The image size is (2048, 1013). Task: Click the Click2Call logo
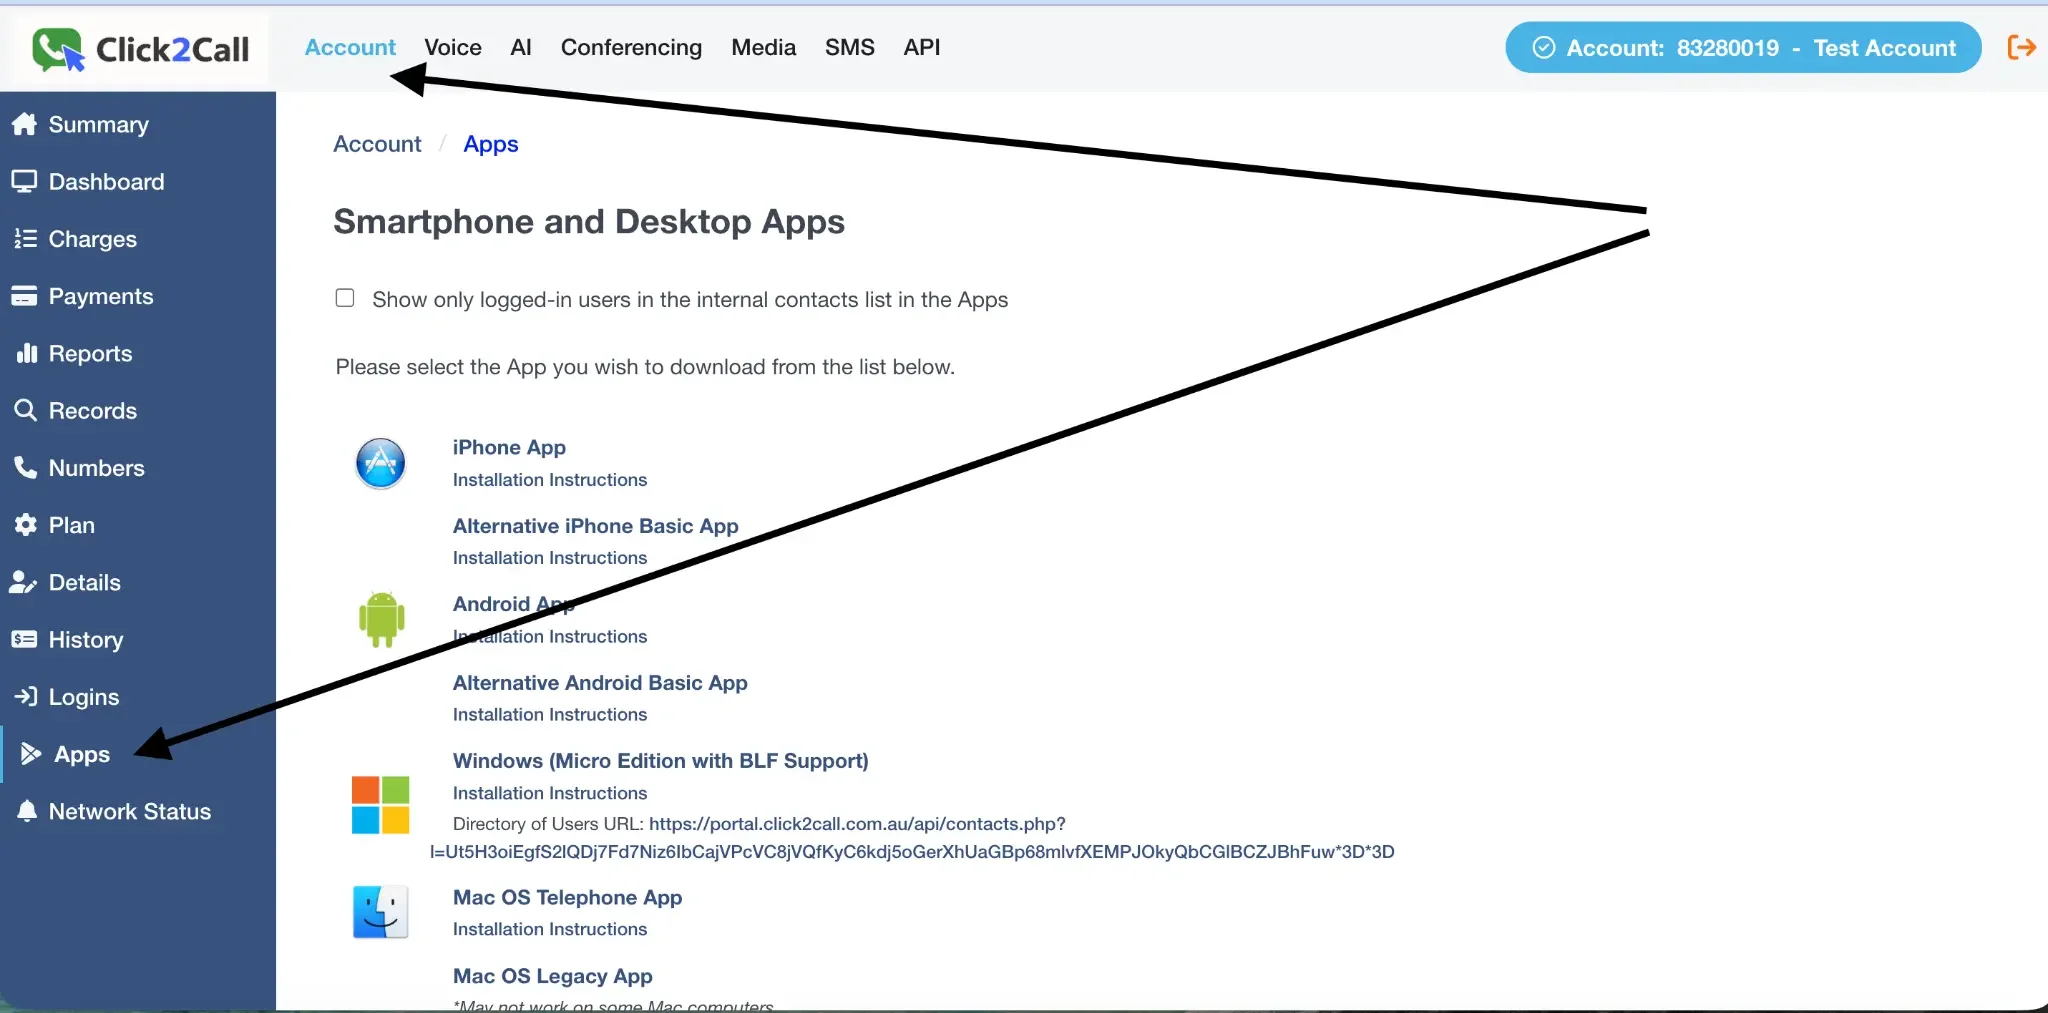click(140, 48)
